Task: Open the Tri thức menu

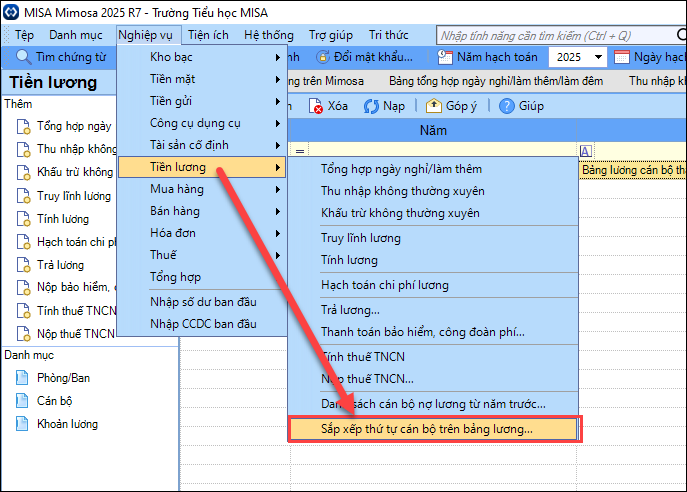Action: tap(389, 35)
